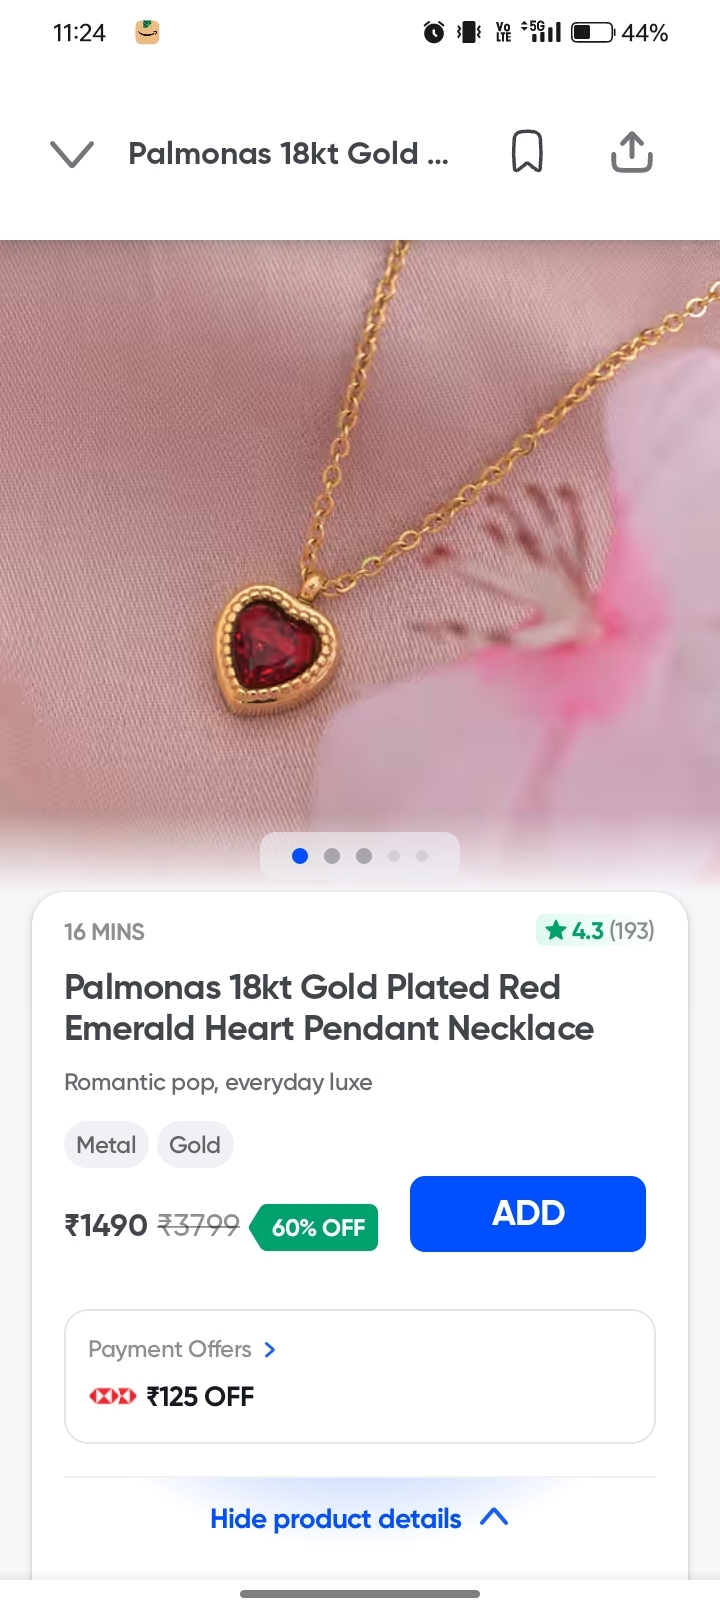The height and width of the screenshot is (1612, 720).
Task: Select the Gold tag chip
Action: (x=195, y=1145)
